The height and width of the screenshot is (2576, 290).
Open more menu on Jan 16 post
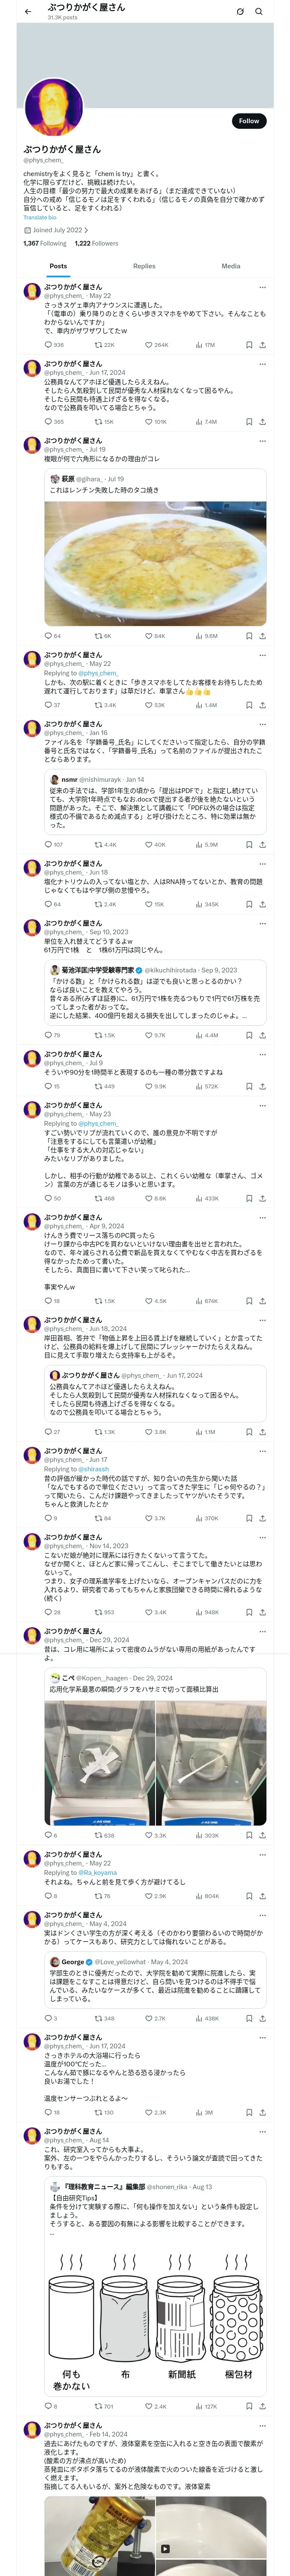click(x=262, y=724)
